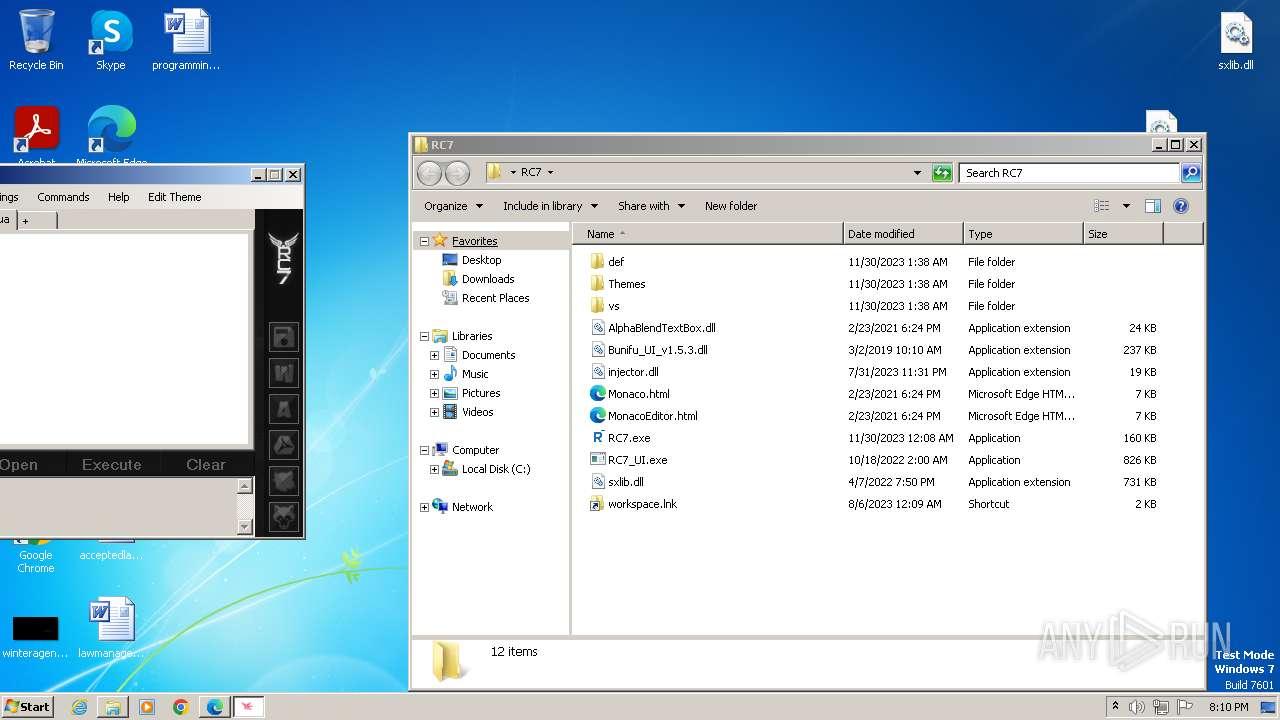Select the workspace.lnk shortcut
This screenshot has width=1280, height=720.
click(642, 504)
